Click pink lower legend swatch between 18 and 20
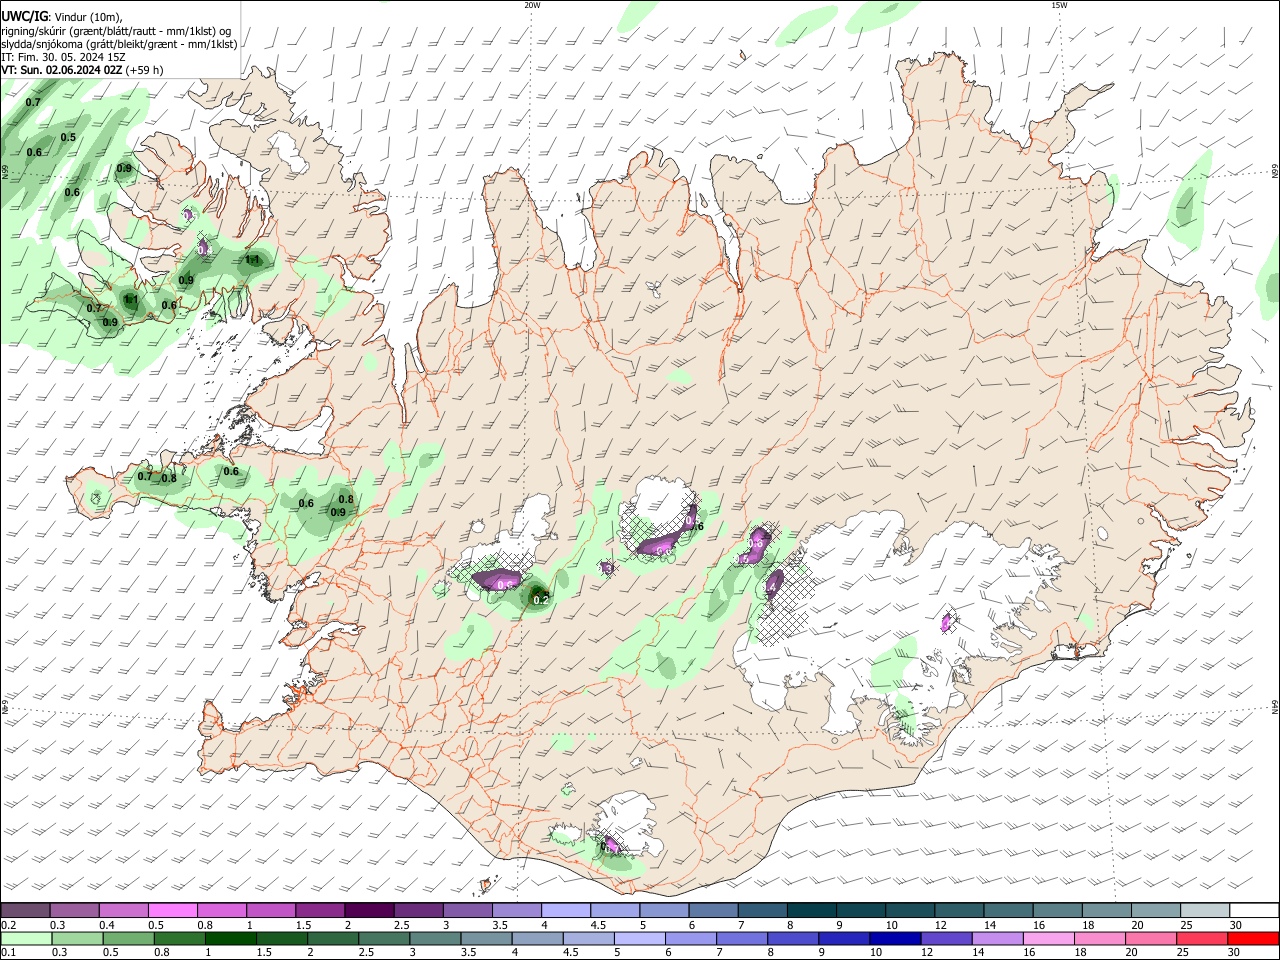The image size is (1280, 960). (x=1099, y=938)
